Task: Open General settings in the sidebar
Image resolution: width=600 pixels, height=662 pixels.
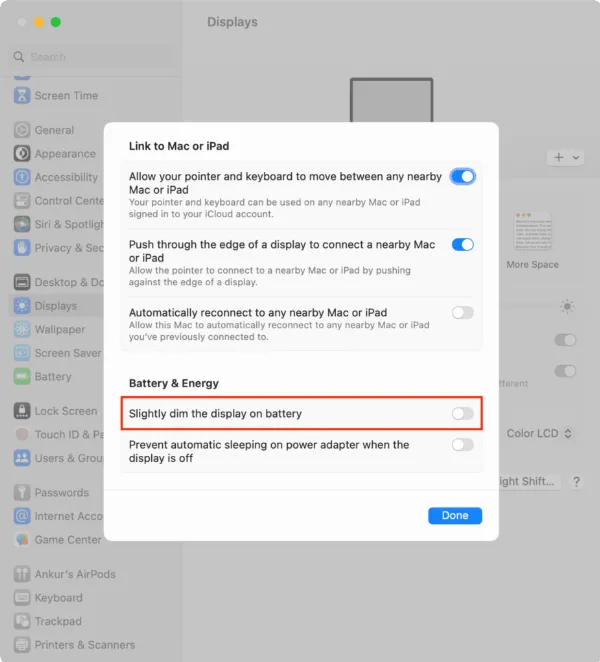Action: pyautogui.click(x=54, y=130)
